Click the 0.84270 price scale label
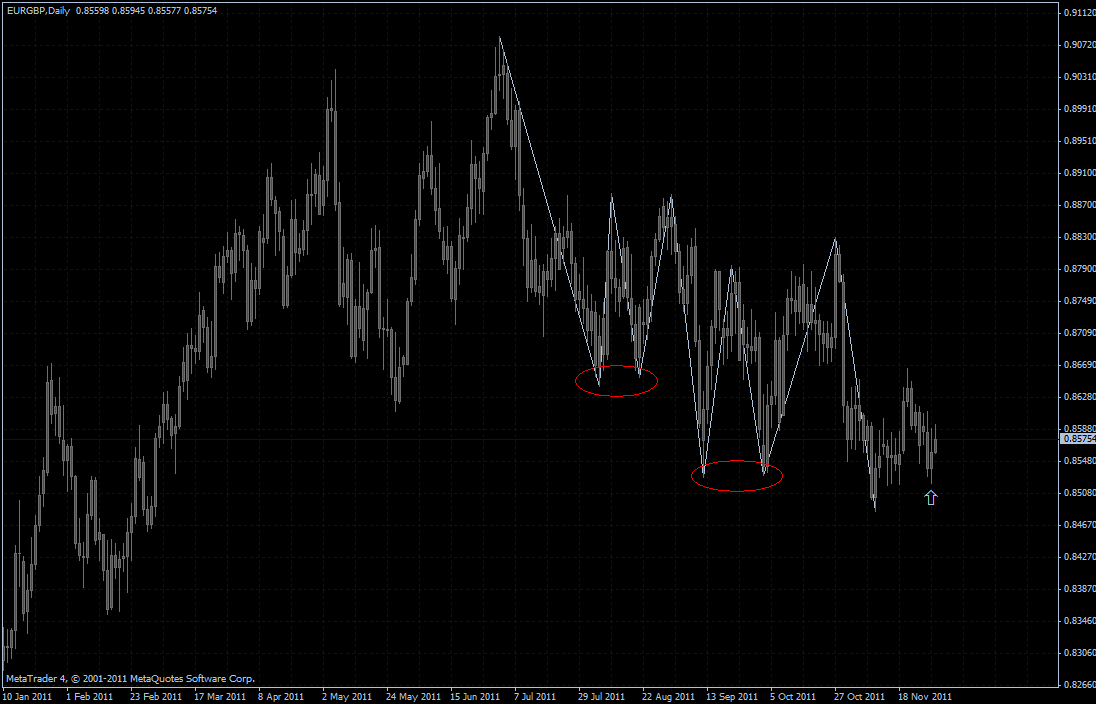Image resolution: width=1096 pixels, height=704 pixels. click(1080, 556)
